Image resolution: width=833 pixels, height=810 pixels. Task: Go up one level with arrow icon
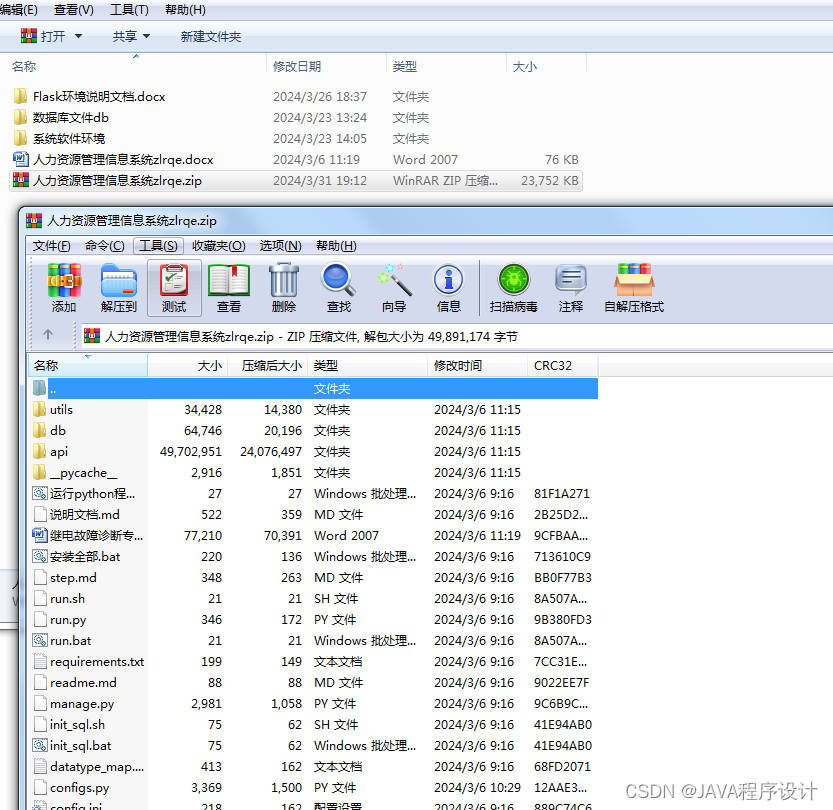point(48,335)
